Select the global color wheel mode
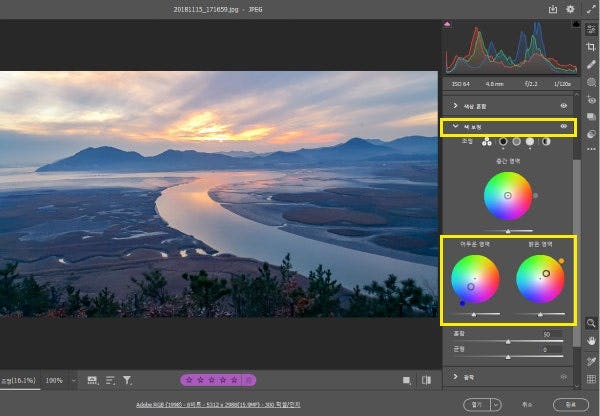 click(x=546, y=142)
